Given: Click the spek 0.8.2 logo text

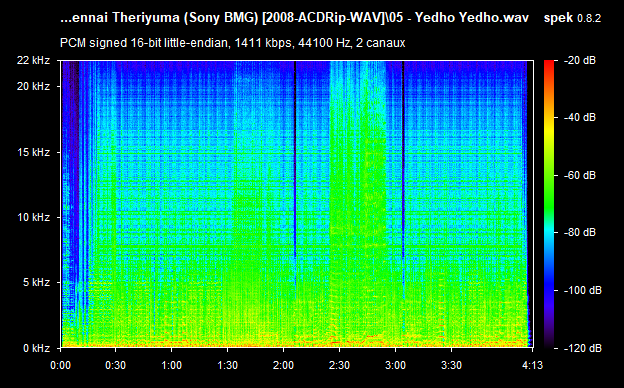Looking at the screenshot, I should [572, 18].
